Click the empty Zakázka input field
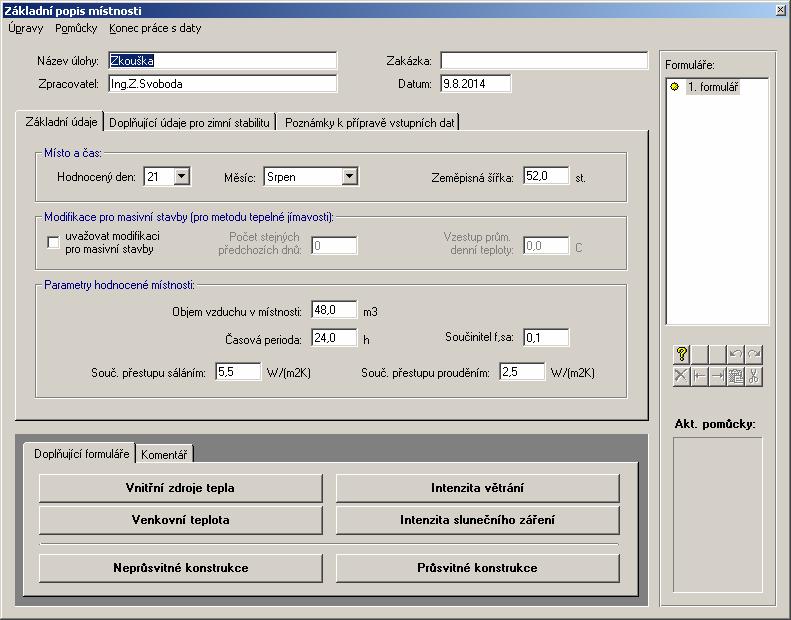This screenshot has width=791, height=620. 544,61
